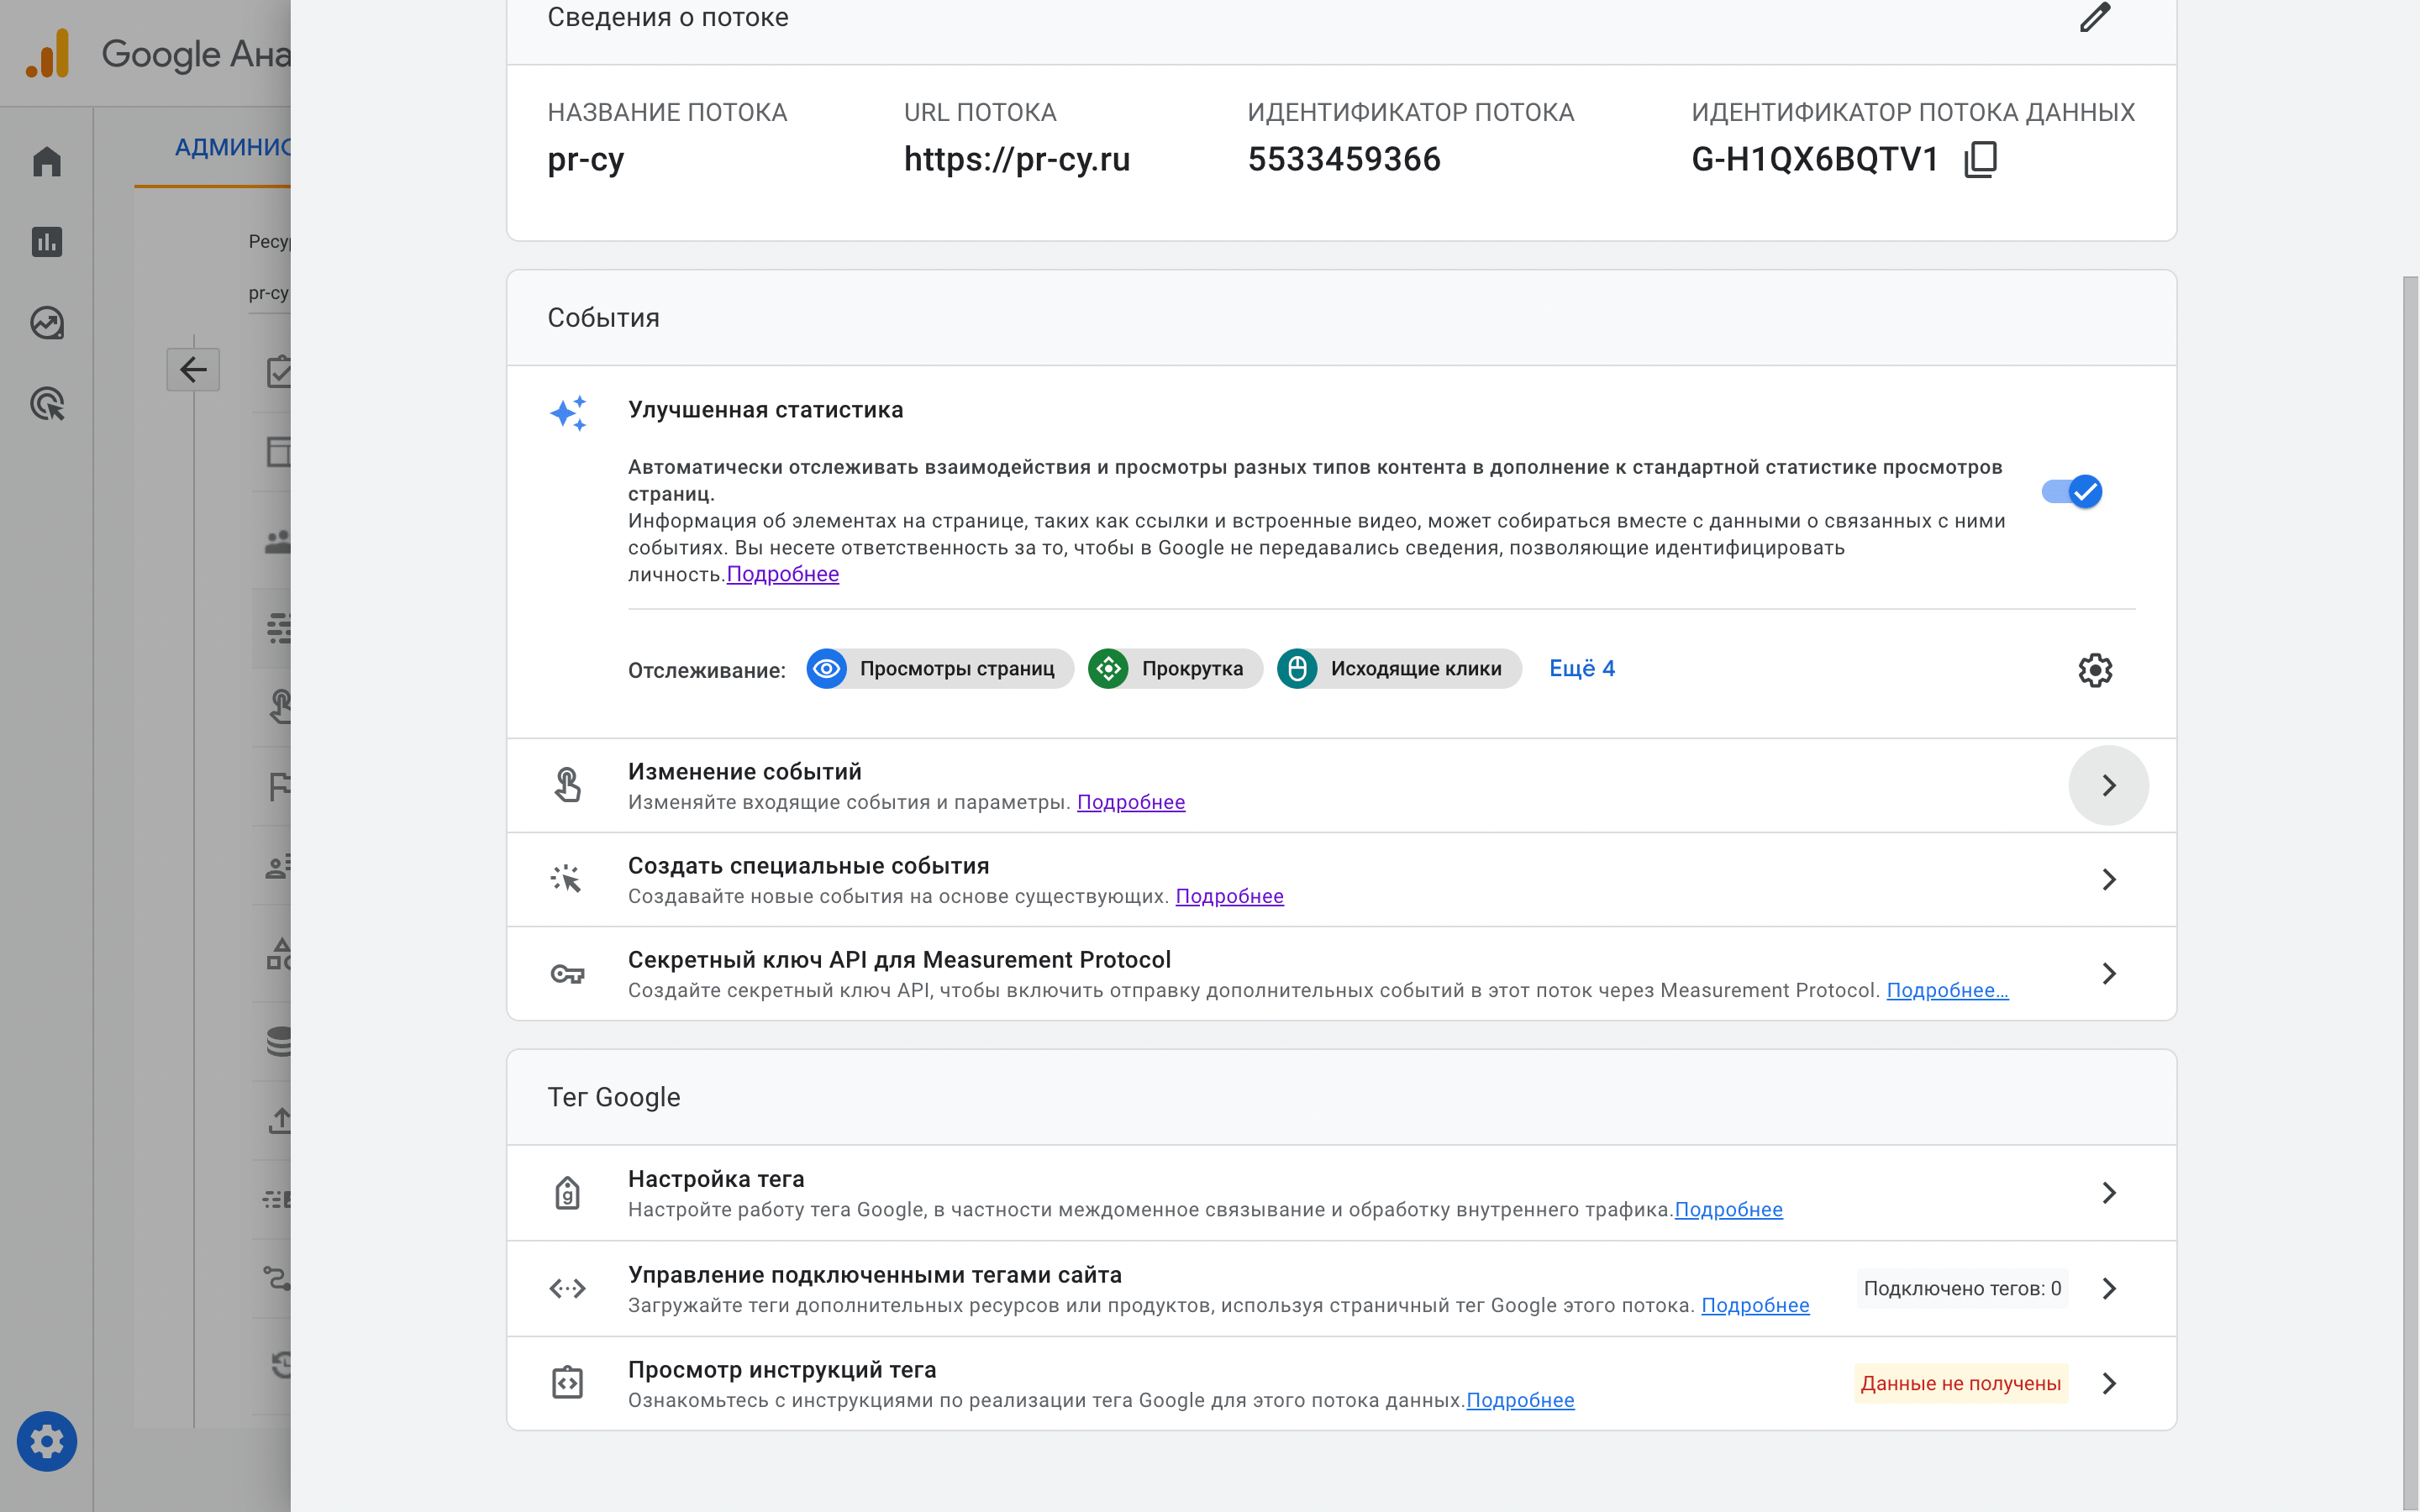Open Подробнее link under Улучшенная статистика

783,574
